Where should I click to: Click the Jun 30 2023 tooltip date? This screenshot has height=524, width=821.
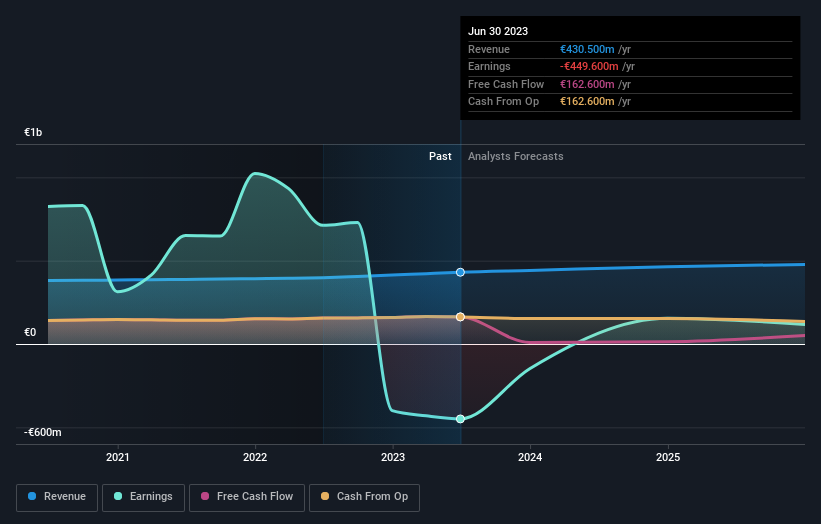[498, 31]
